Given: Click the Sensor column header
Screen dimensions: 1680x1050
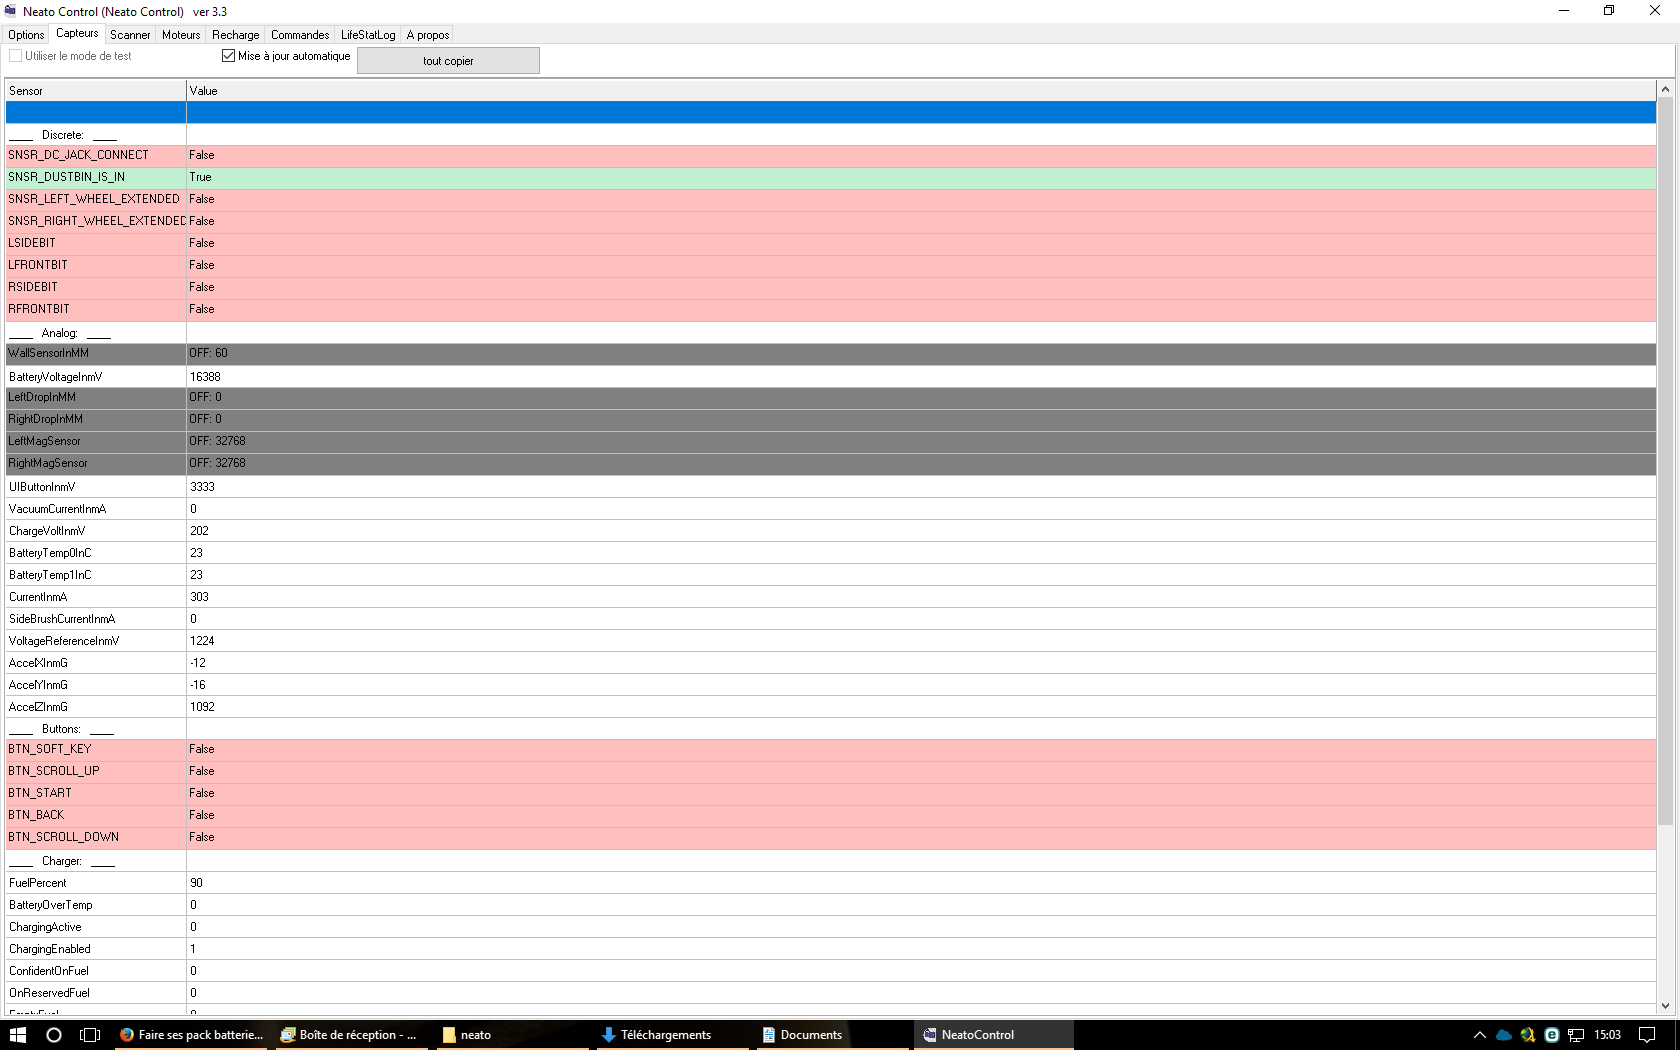Looking at the screenshot, I should tap(95, 91).
